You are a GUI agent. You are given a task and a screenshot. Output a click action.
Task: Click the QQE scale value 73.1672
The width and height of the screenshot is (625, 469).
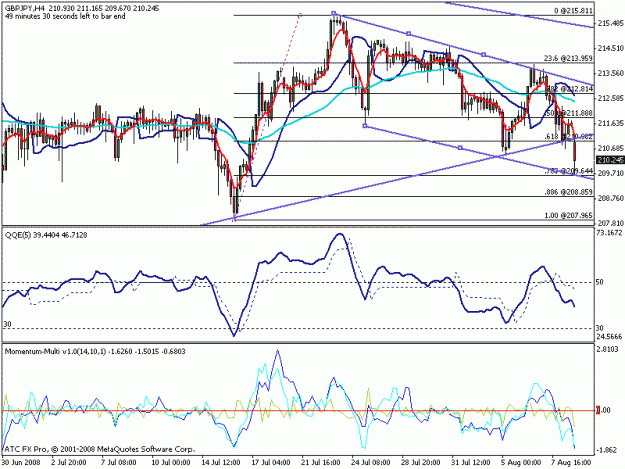point(609,233)
